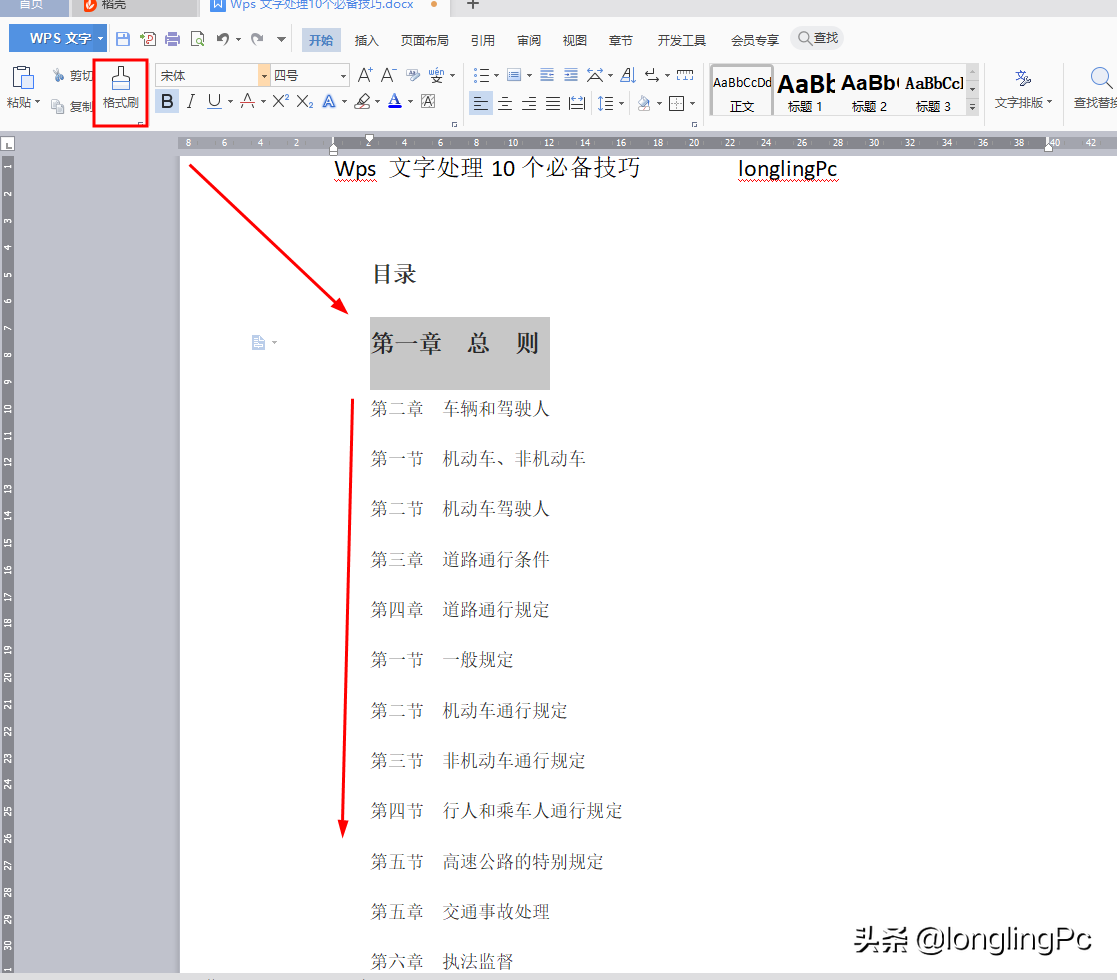Switch to the 审阅 (Review) tab
1117x980 pixels.
pyautogui.click(x=529, y=41)
